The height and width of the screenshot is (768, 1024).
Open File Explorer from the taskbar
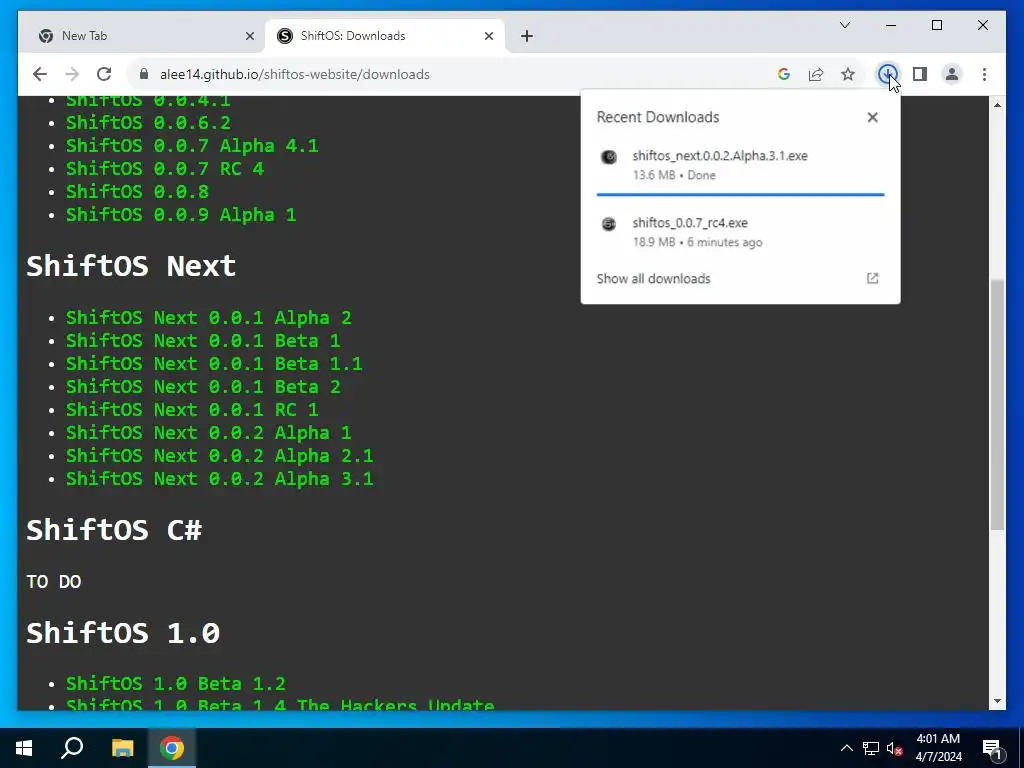pos(122,748)
